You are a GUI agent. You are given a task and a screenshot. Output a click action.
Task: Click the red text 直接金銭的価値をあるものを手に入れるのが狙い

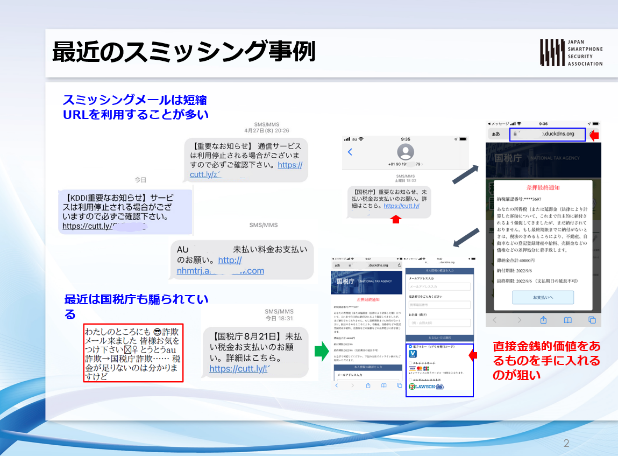[x=546, y=361]
